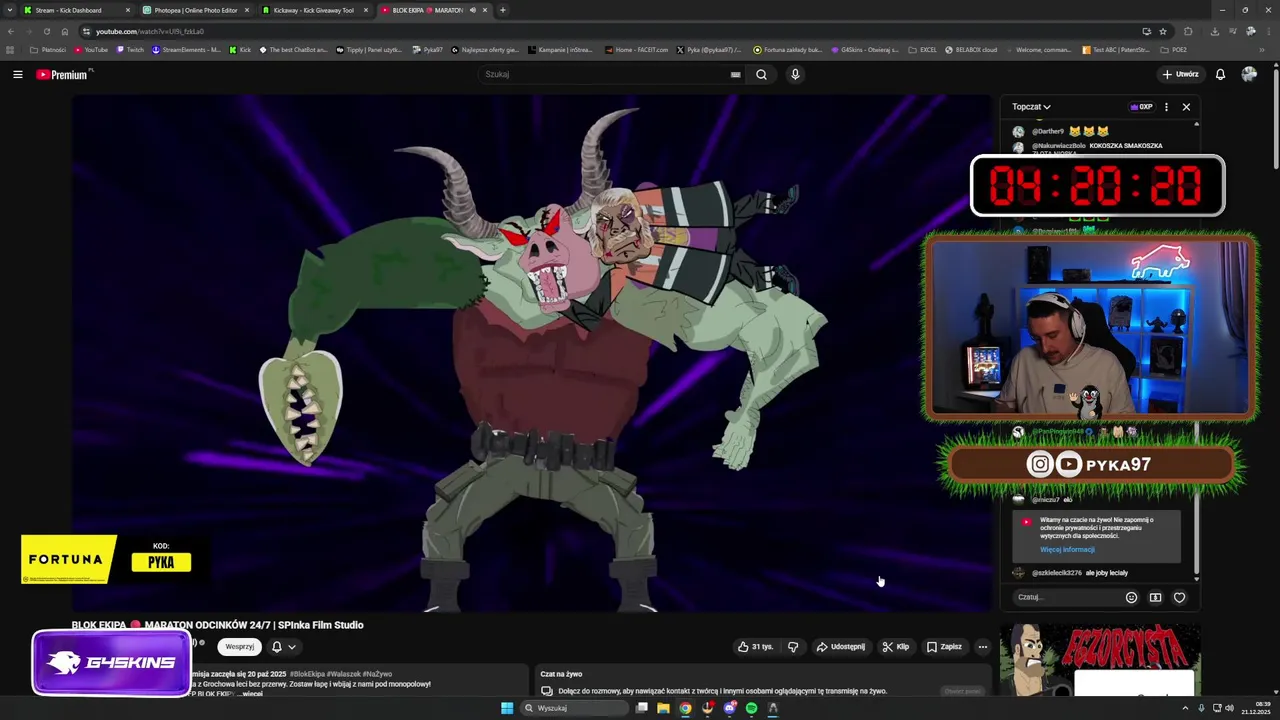The height and width of the screenshot is (720, 1280).
Task: Open the Twitch bookmark
Action: point(130,49)
